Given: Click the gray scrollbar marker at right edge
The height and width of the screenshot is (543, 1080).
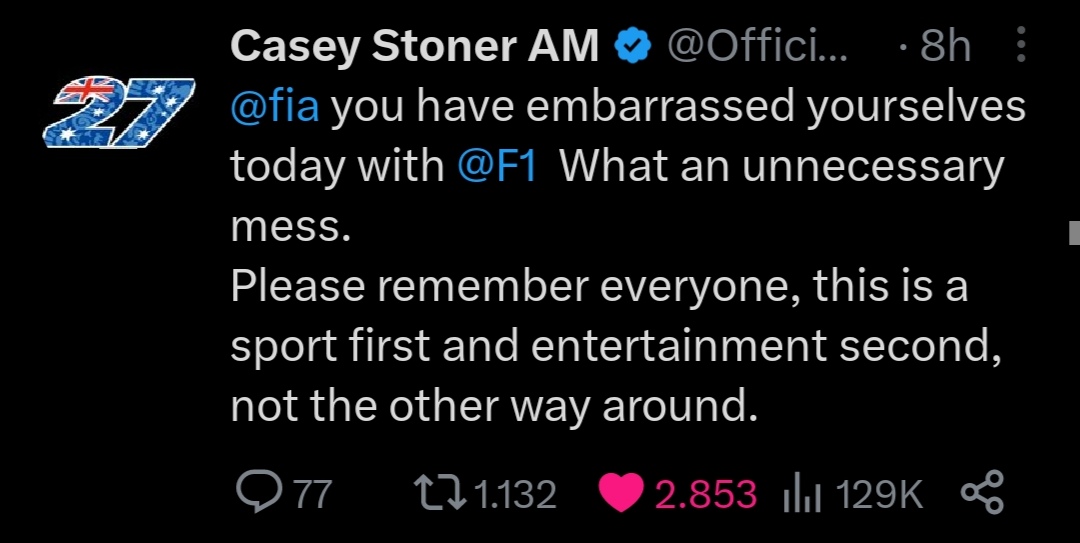Looking at the screenshot, I should point(1074,233).
